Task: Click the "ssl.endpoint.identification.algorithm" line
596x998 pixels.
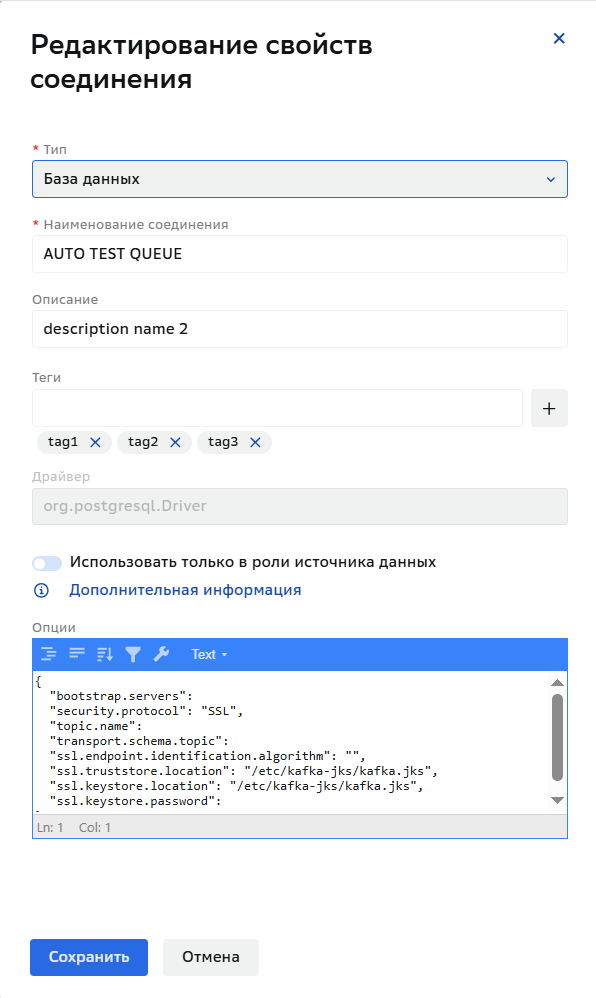Action: click(x=208, y=756)
